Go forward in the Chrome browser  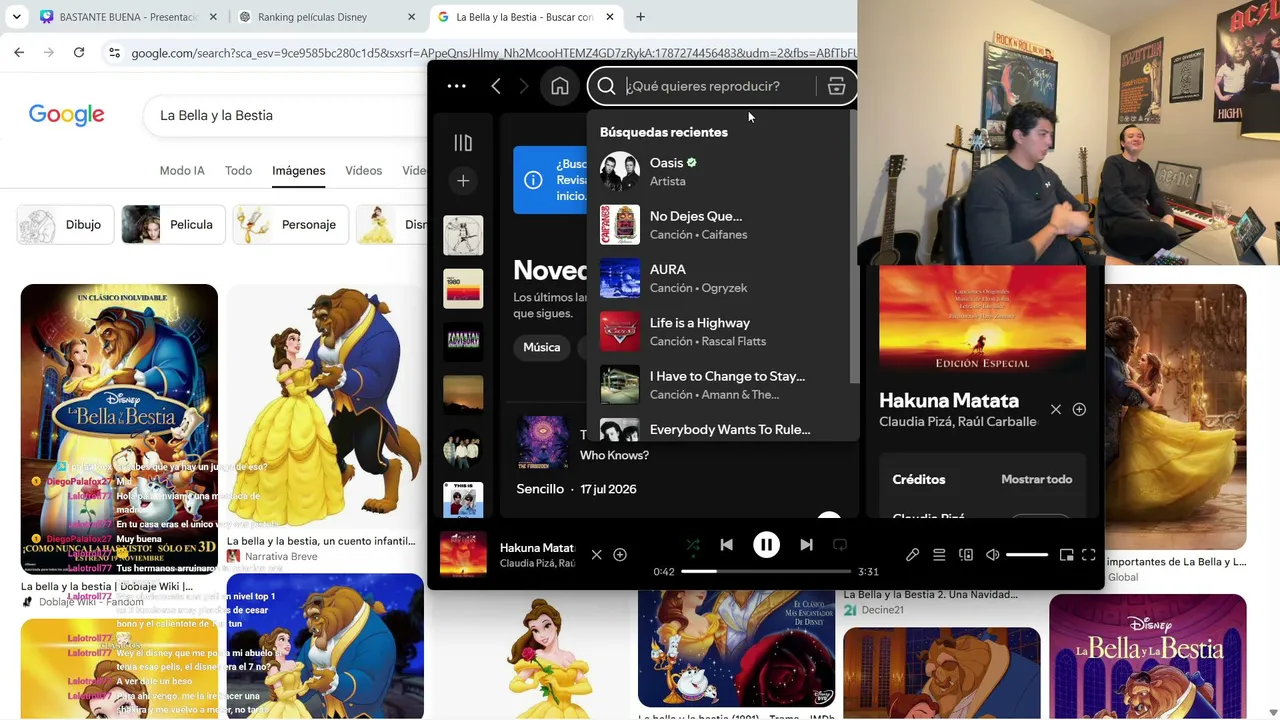(x=49, y=53)
